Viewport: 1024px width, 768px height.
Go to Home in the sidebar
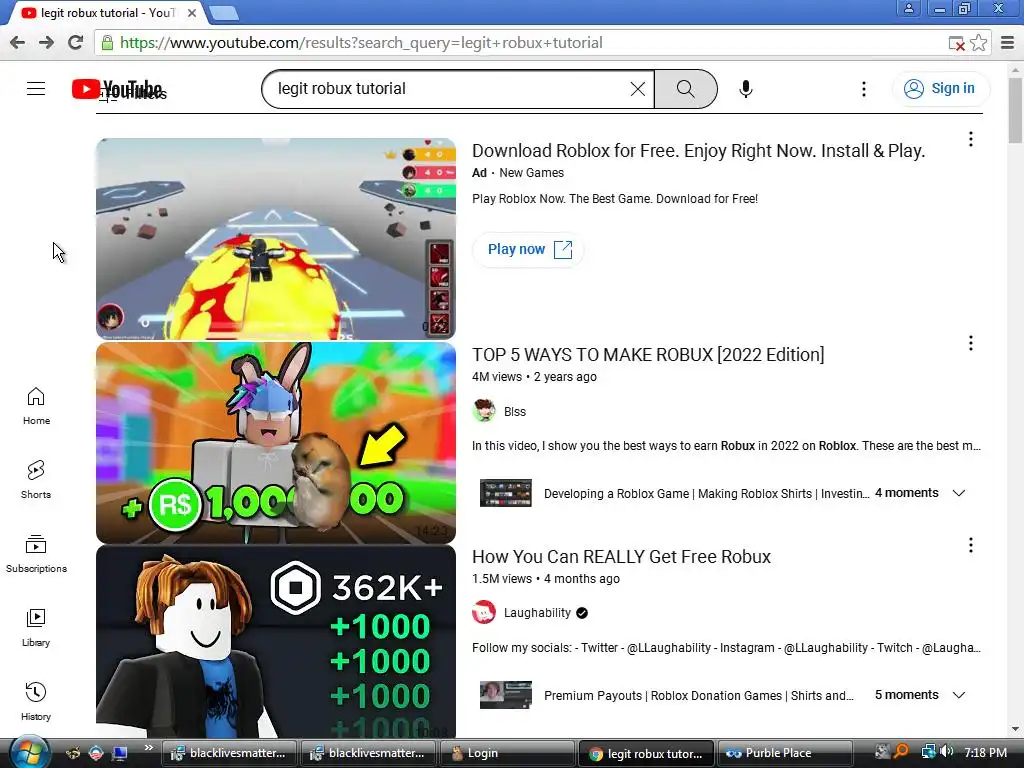point(36,406)
